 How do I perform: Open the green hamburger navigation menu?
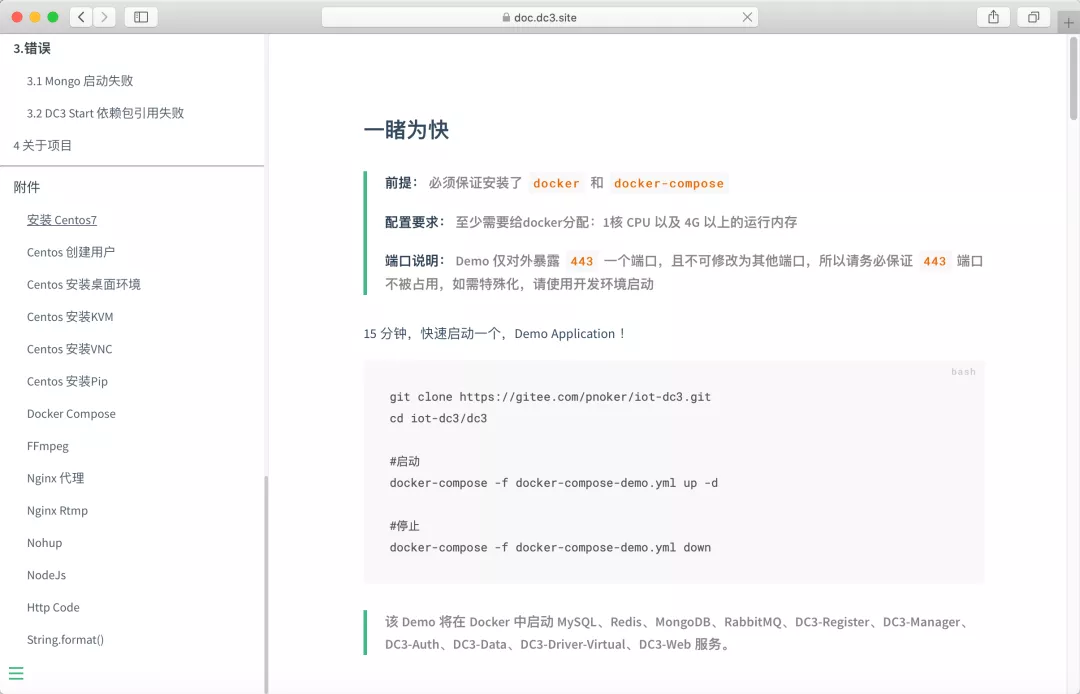point(15,673)
